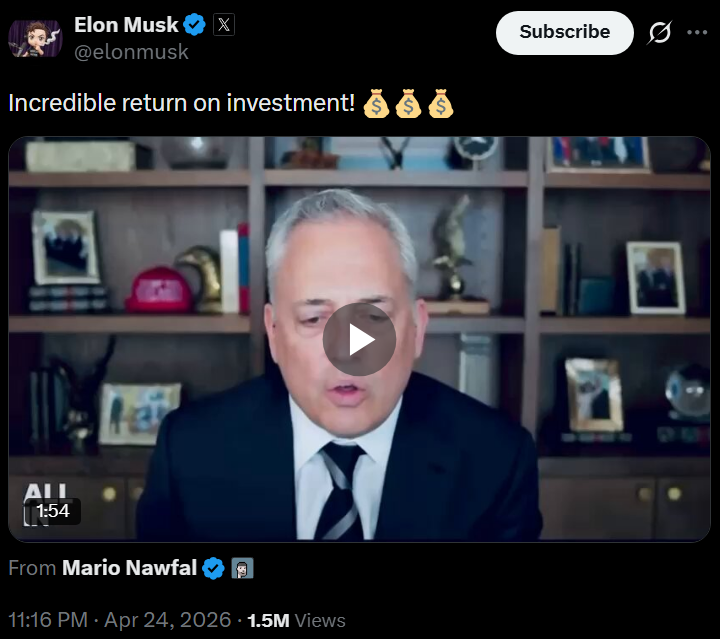The image size is (720, 639).
Task: Open the X affiliate badge
Action: pos(224,24)
